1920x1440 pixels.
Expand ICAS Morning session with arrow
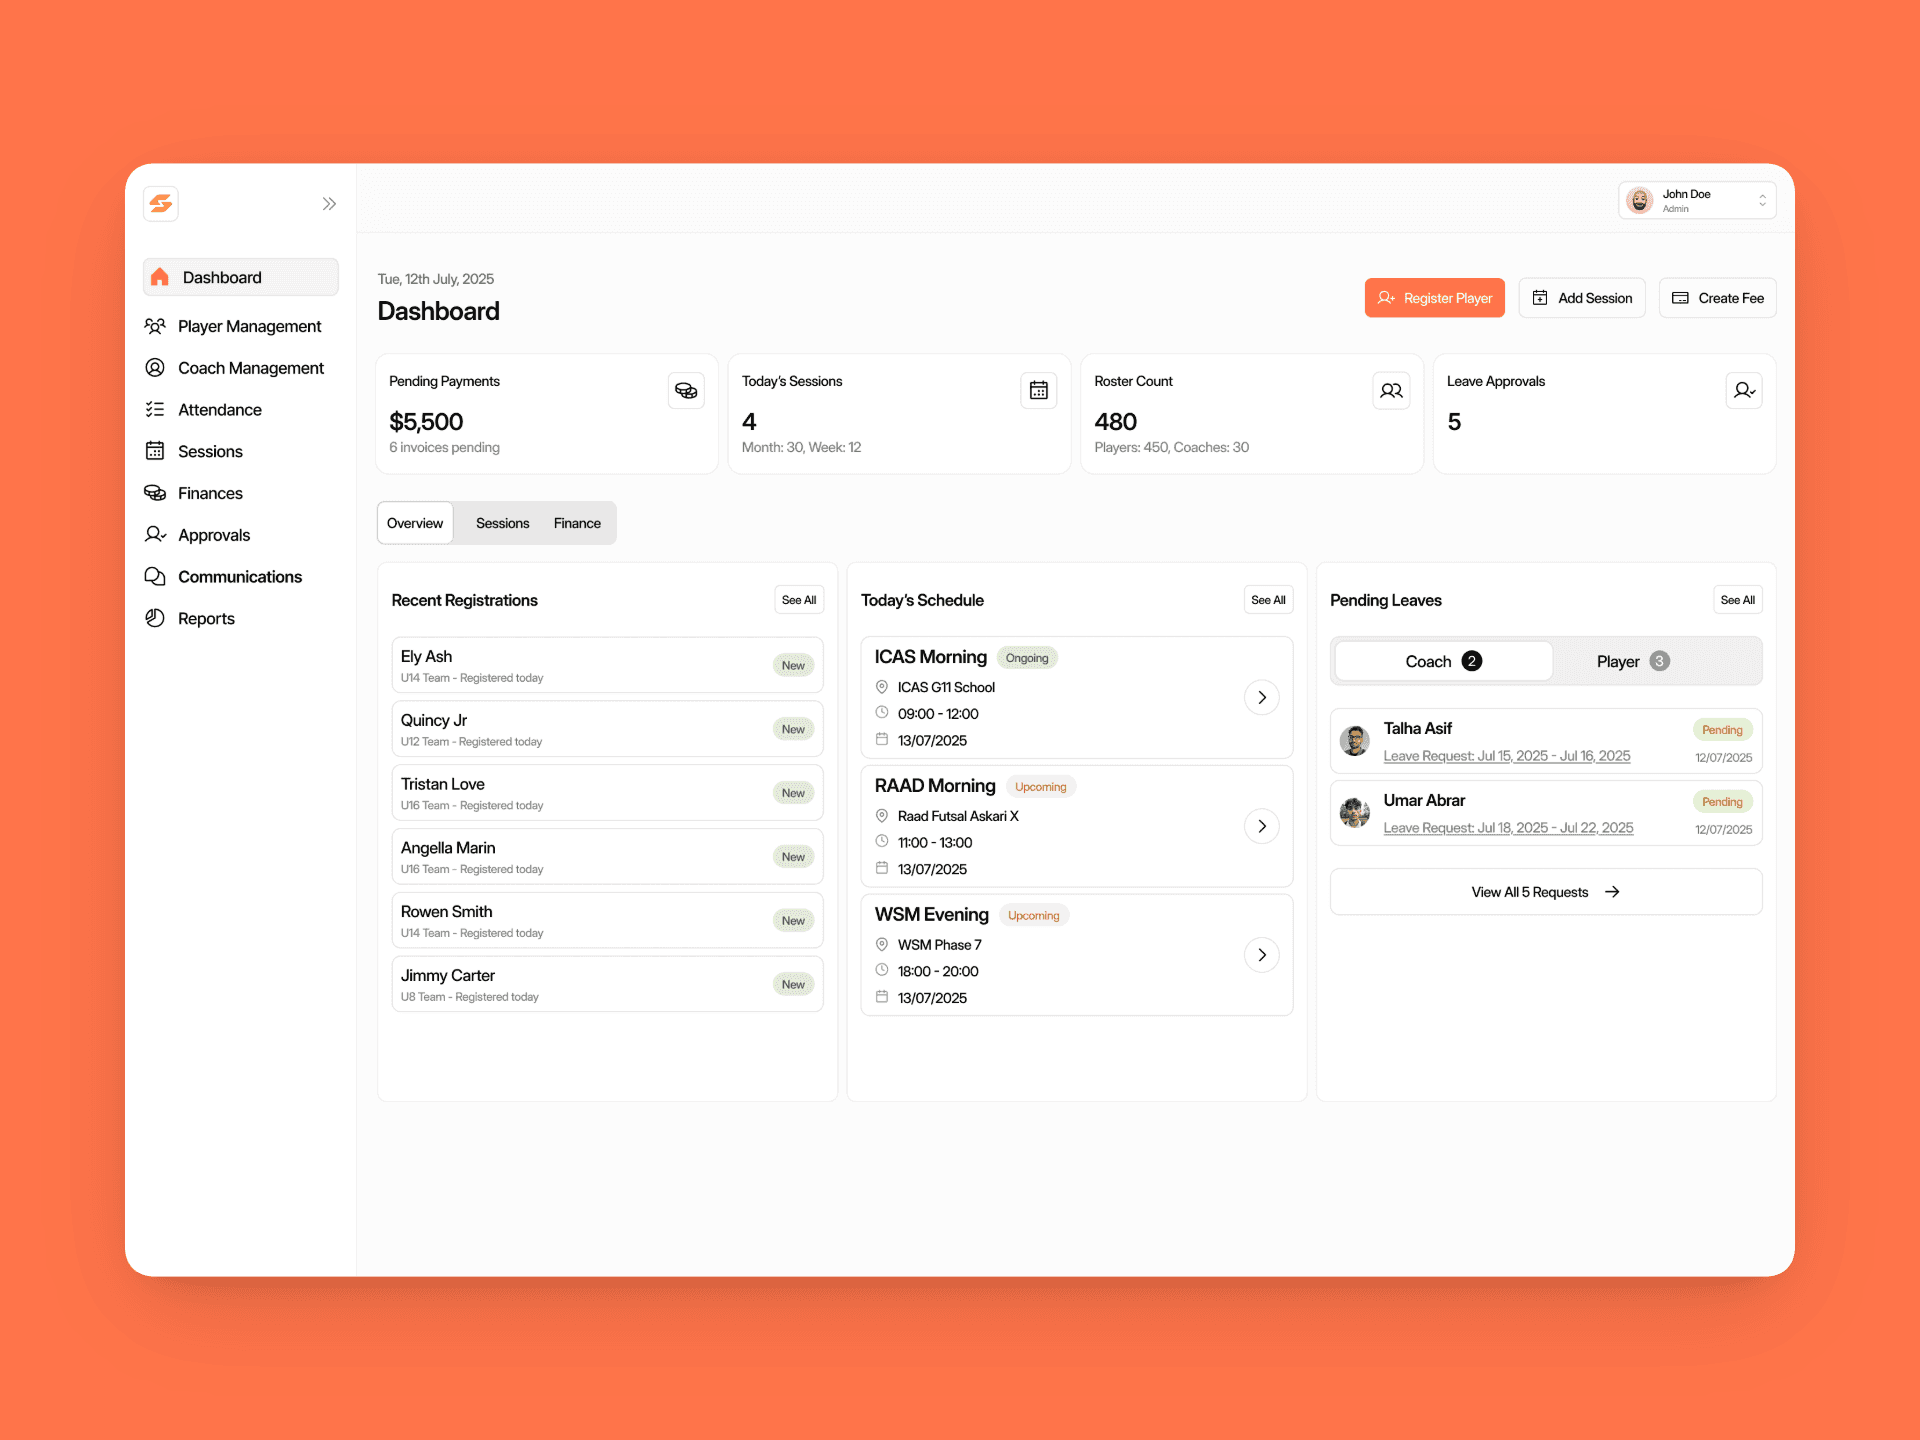tap(1262, 698)
